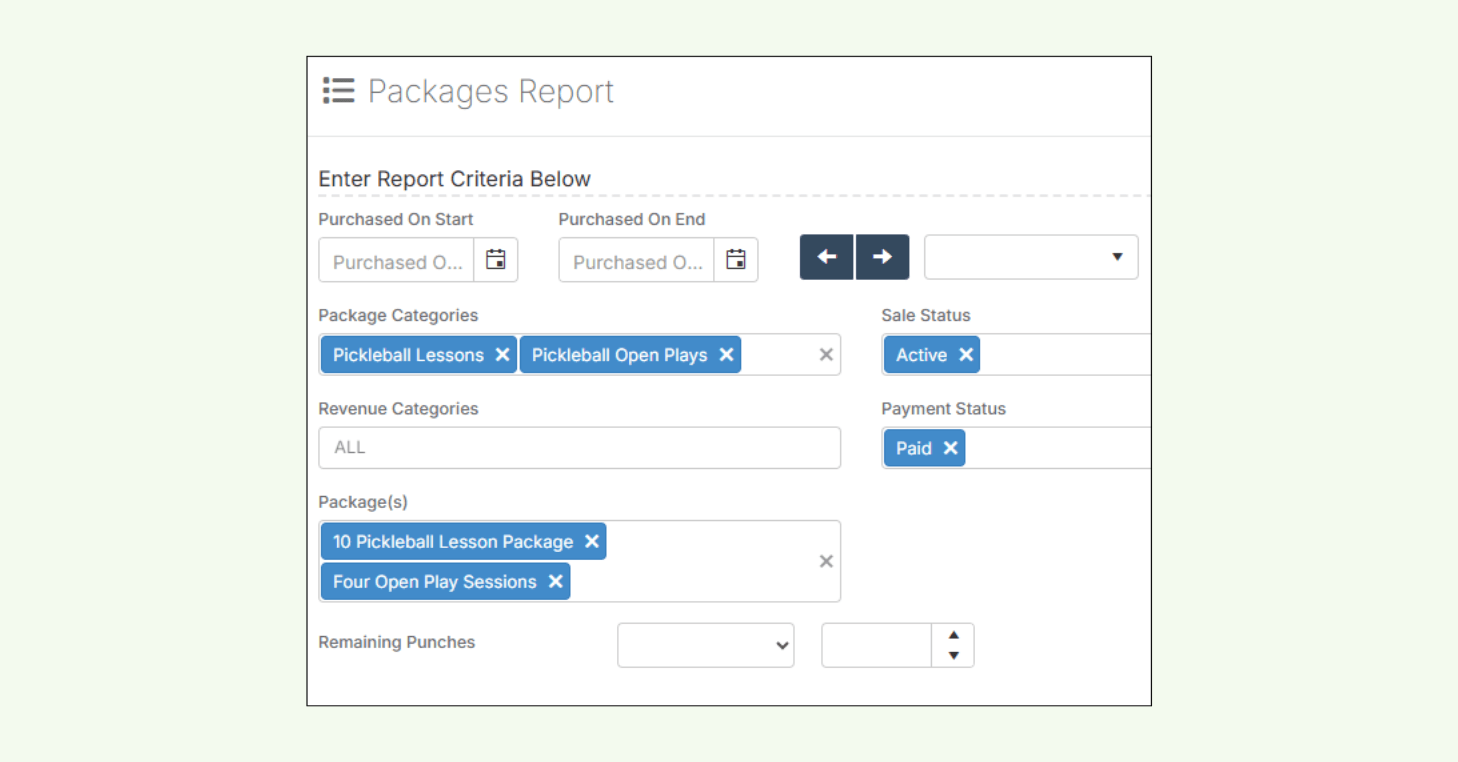Open the Purchased On Start calendar picker
The height and width of the screenshot is (762, 1458).
pos(495,259)
